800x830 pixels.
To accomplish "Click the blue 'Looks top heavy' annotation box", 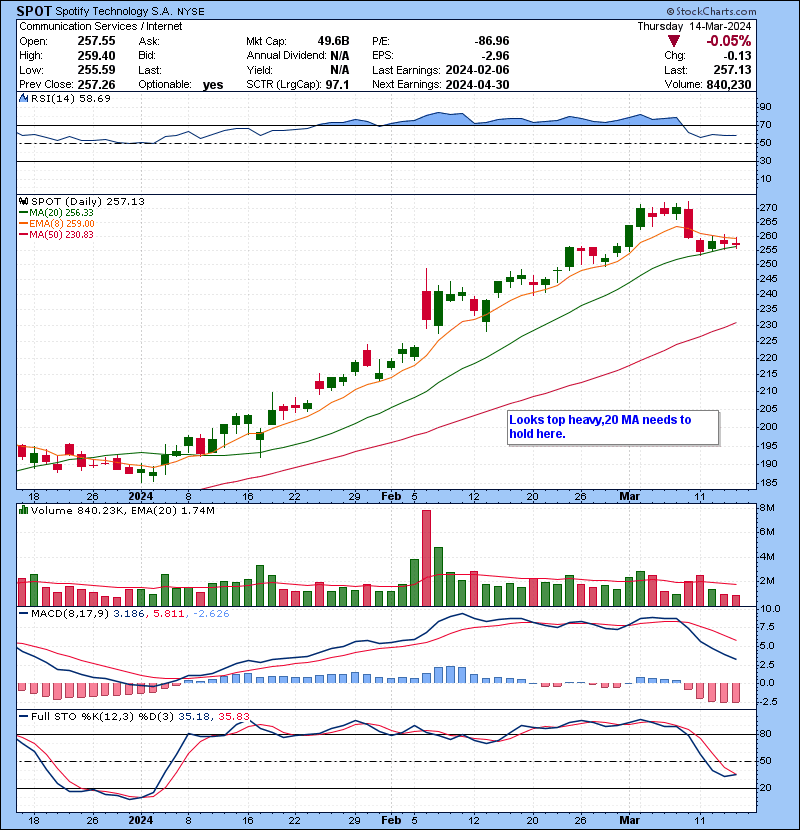I will click(x=613, y=427).
